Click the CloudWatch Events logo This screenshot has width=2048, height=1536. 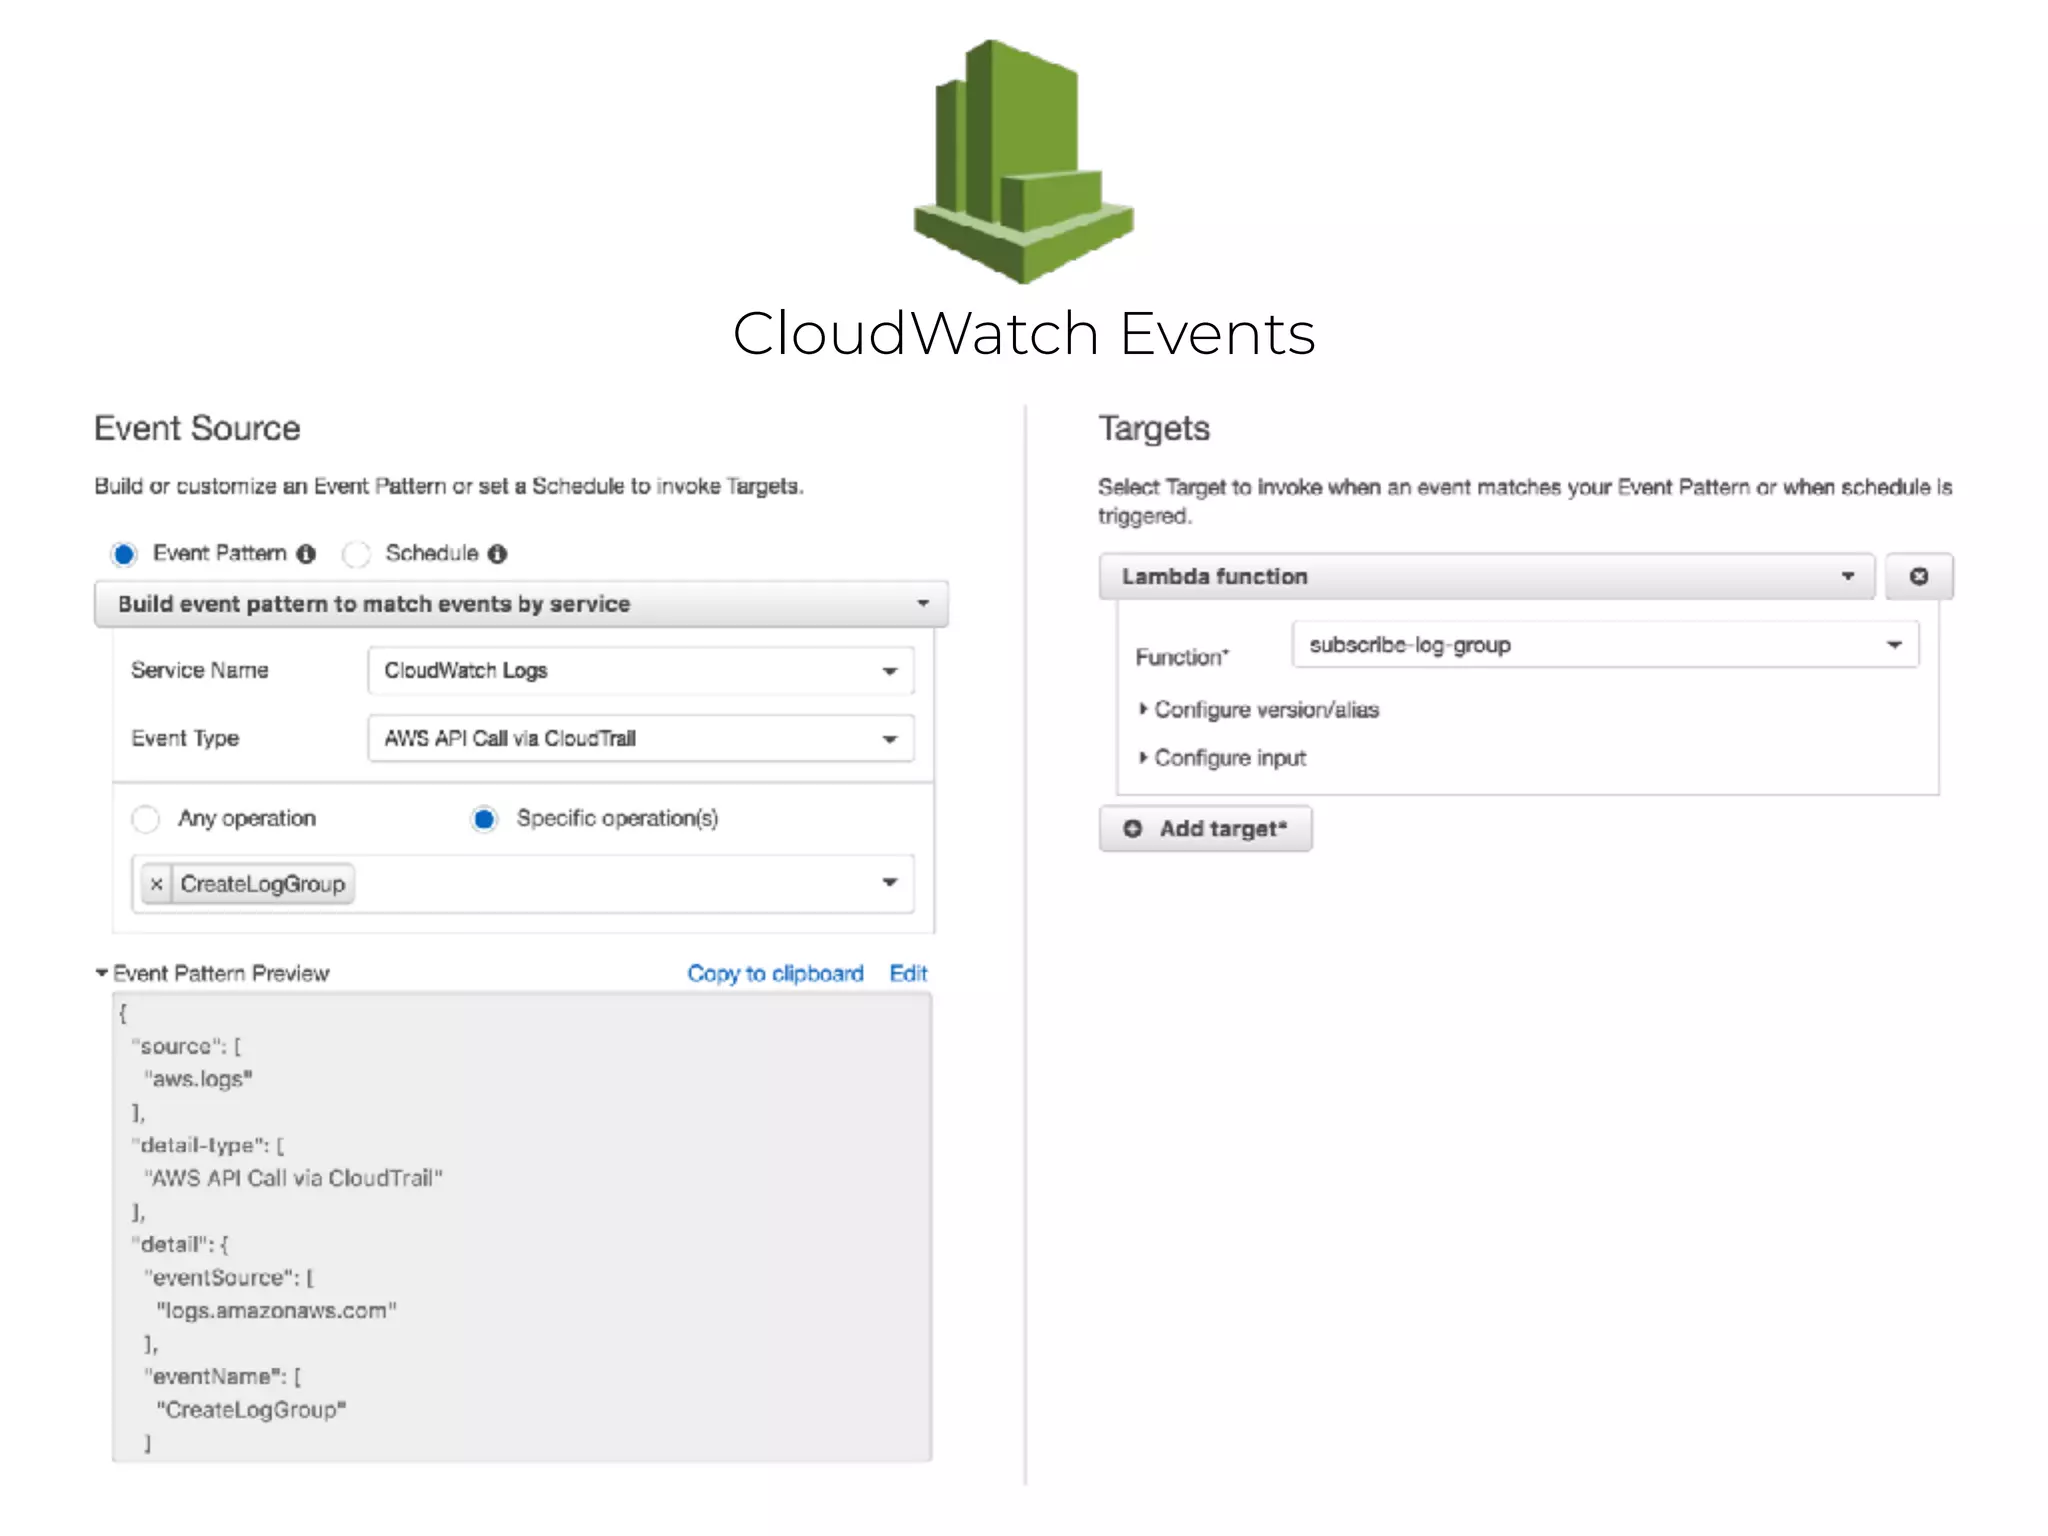[x=1023, y=161]
